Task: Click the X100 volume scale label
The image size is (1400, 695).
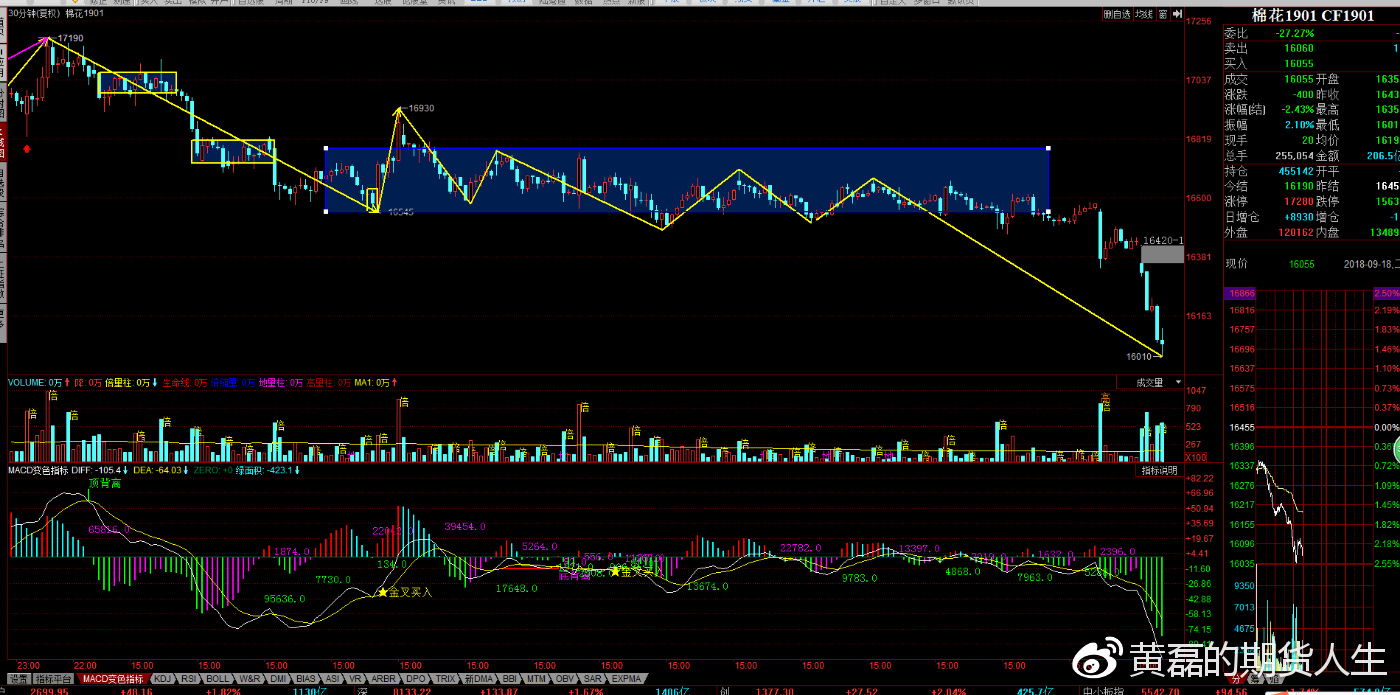Action: [x=1194, y=456]
